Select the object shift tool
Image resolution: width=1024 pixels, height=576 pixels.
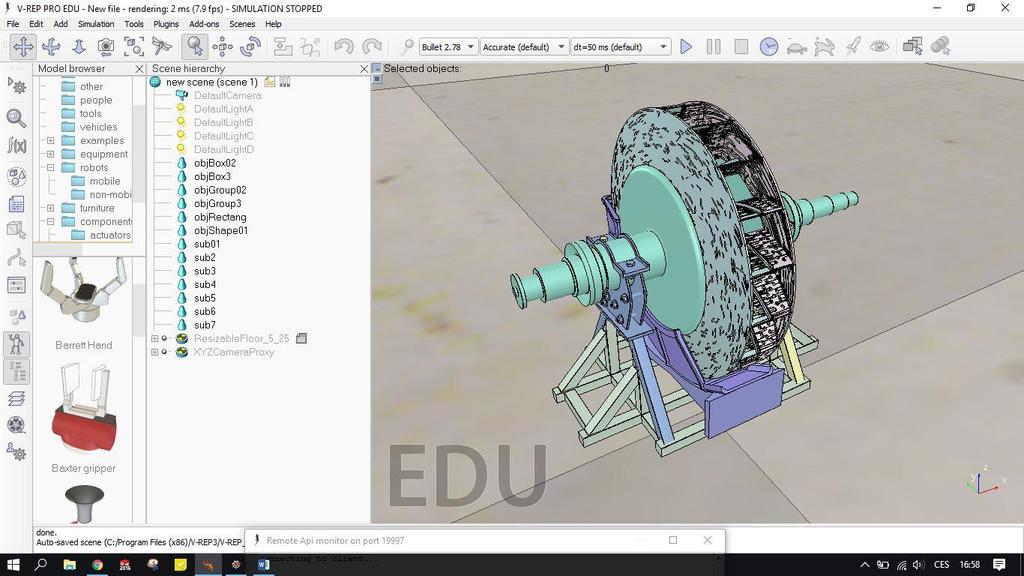(x=222, y=46)
